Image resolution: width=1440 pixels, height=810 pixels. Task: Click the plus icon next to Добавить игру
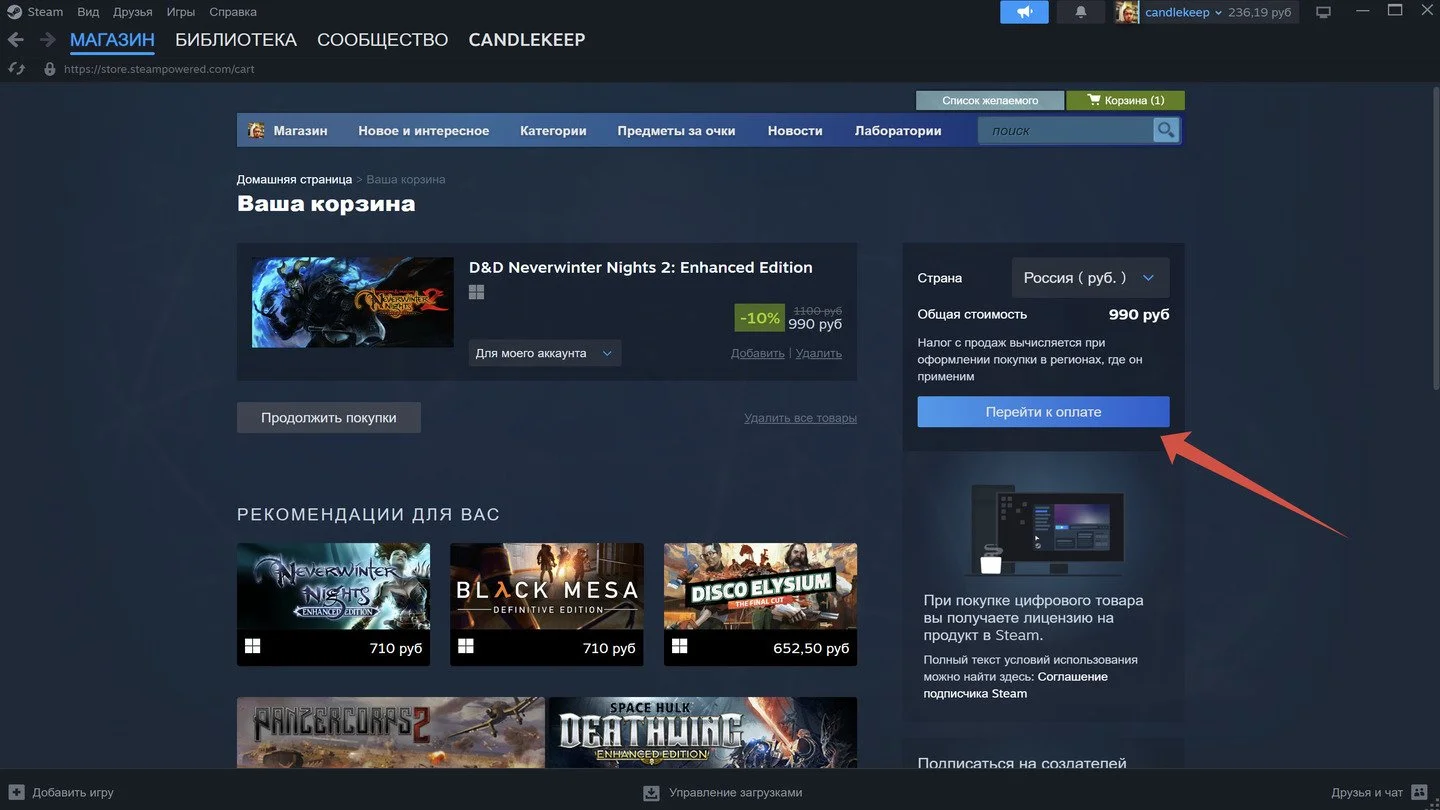coord(16,792)
